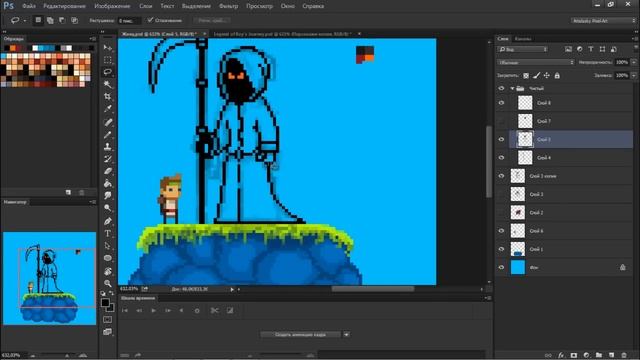Open the status bar info arrow menu
640x360 pixels.
(232, 289)
